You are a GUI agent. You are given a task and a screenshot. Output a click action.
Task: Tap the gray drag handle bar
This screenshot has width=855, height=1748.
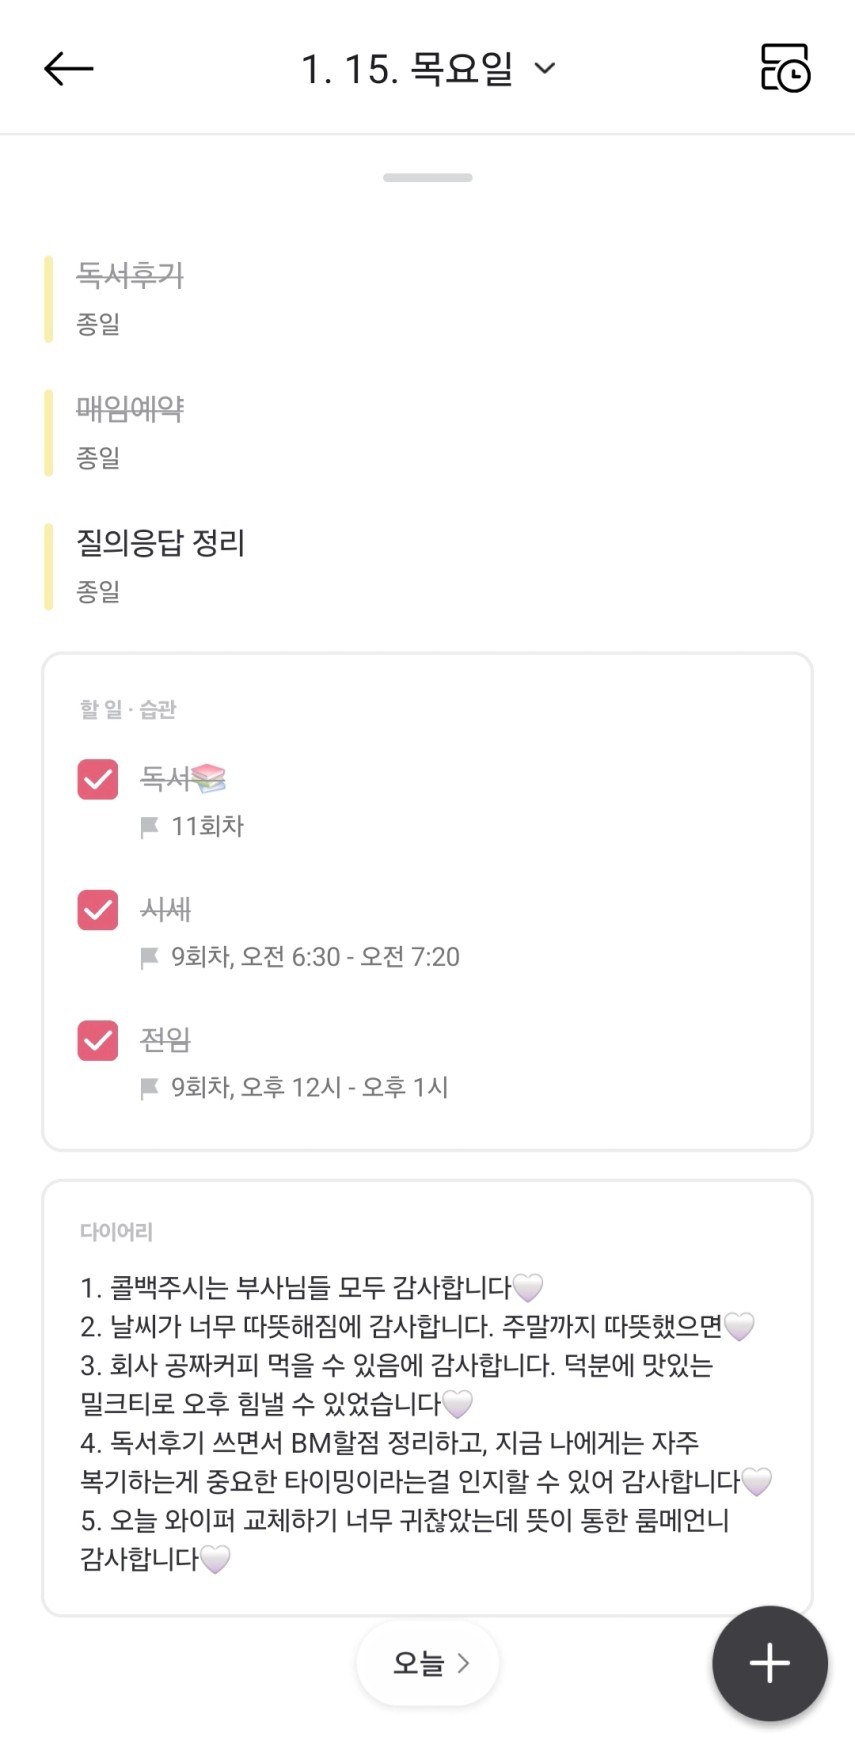pyautogui.click(x=427, y=178)
